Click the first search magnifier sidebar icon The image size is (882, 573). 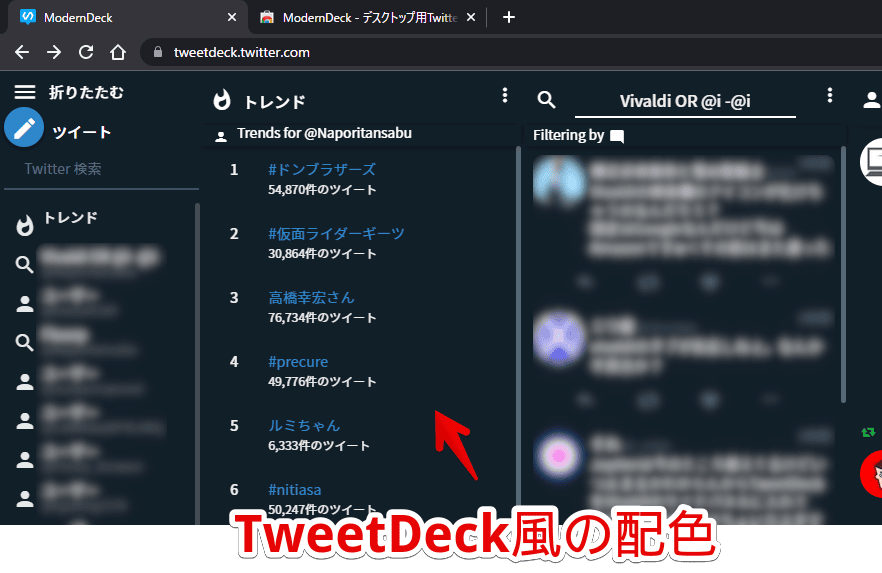pyautogui.click(x=24, y=264)
